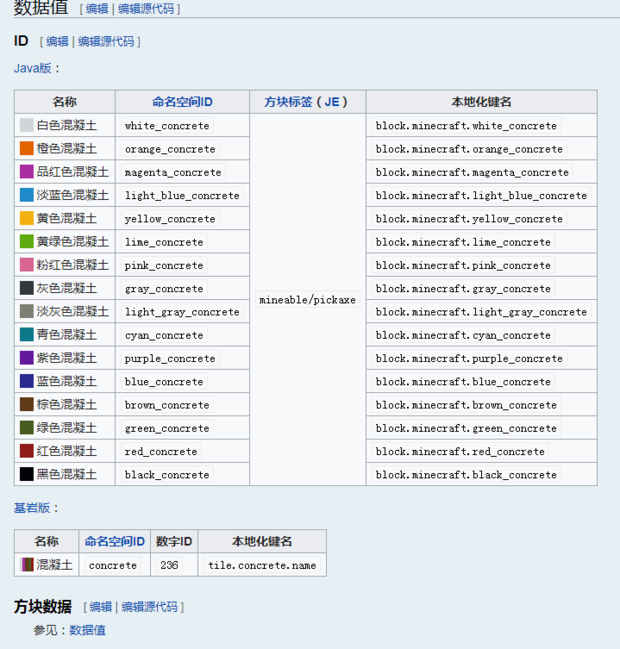Select block.minecraft.cyan_concrete key text
The height and width of the screenshot is (649, 620).
click(x=463, y=335)
